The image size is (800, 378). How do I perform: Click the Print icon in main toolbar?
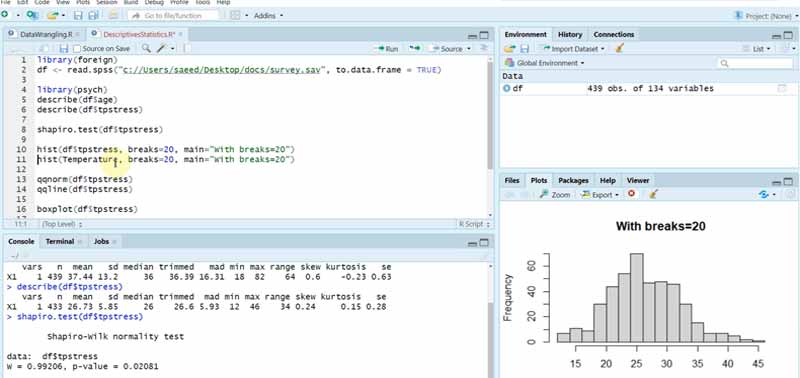pos(112,16)
